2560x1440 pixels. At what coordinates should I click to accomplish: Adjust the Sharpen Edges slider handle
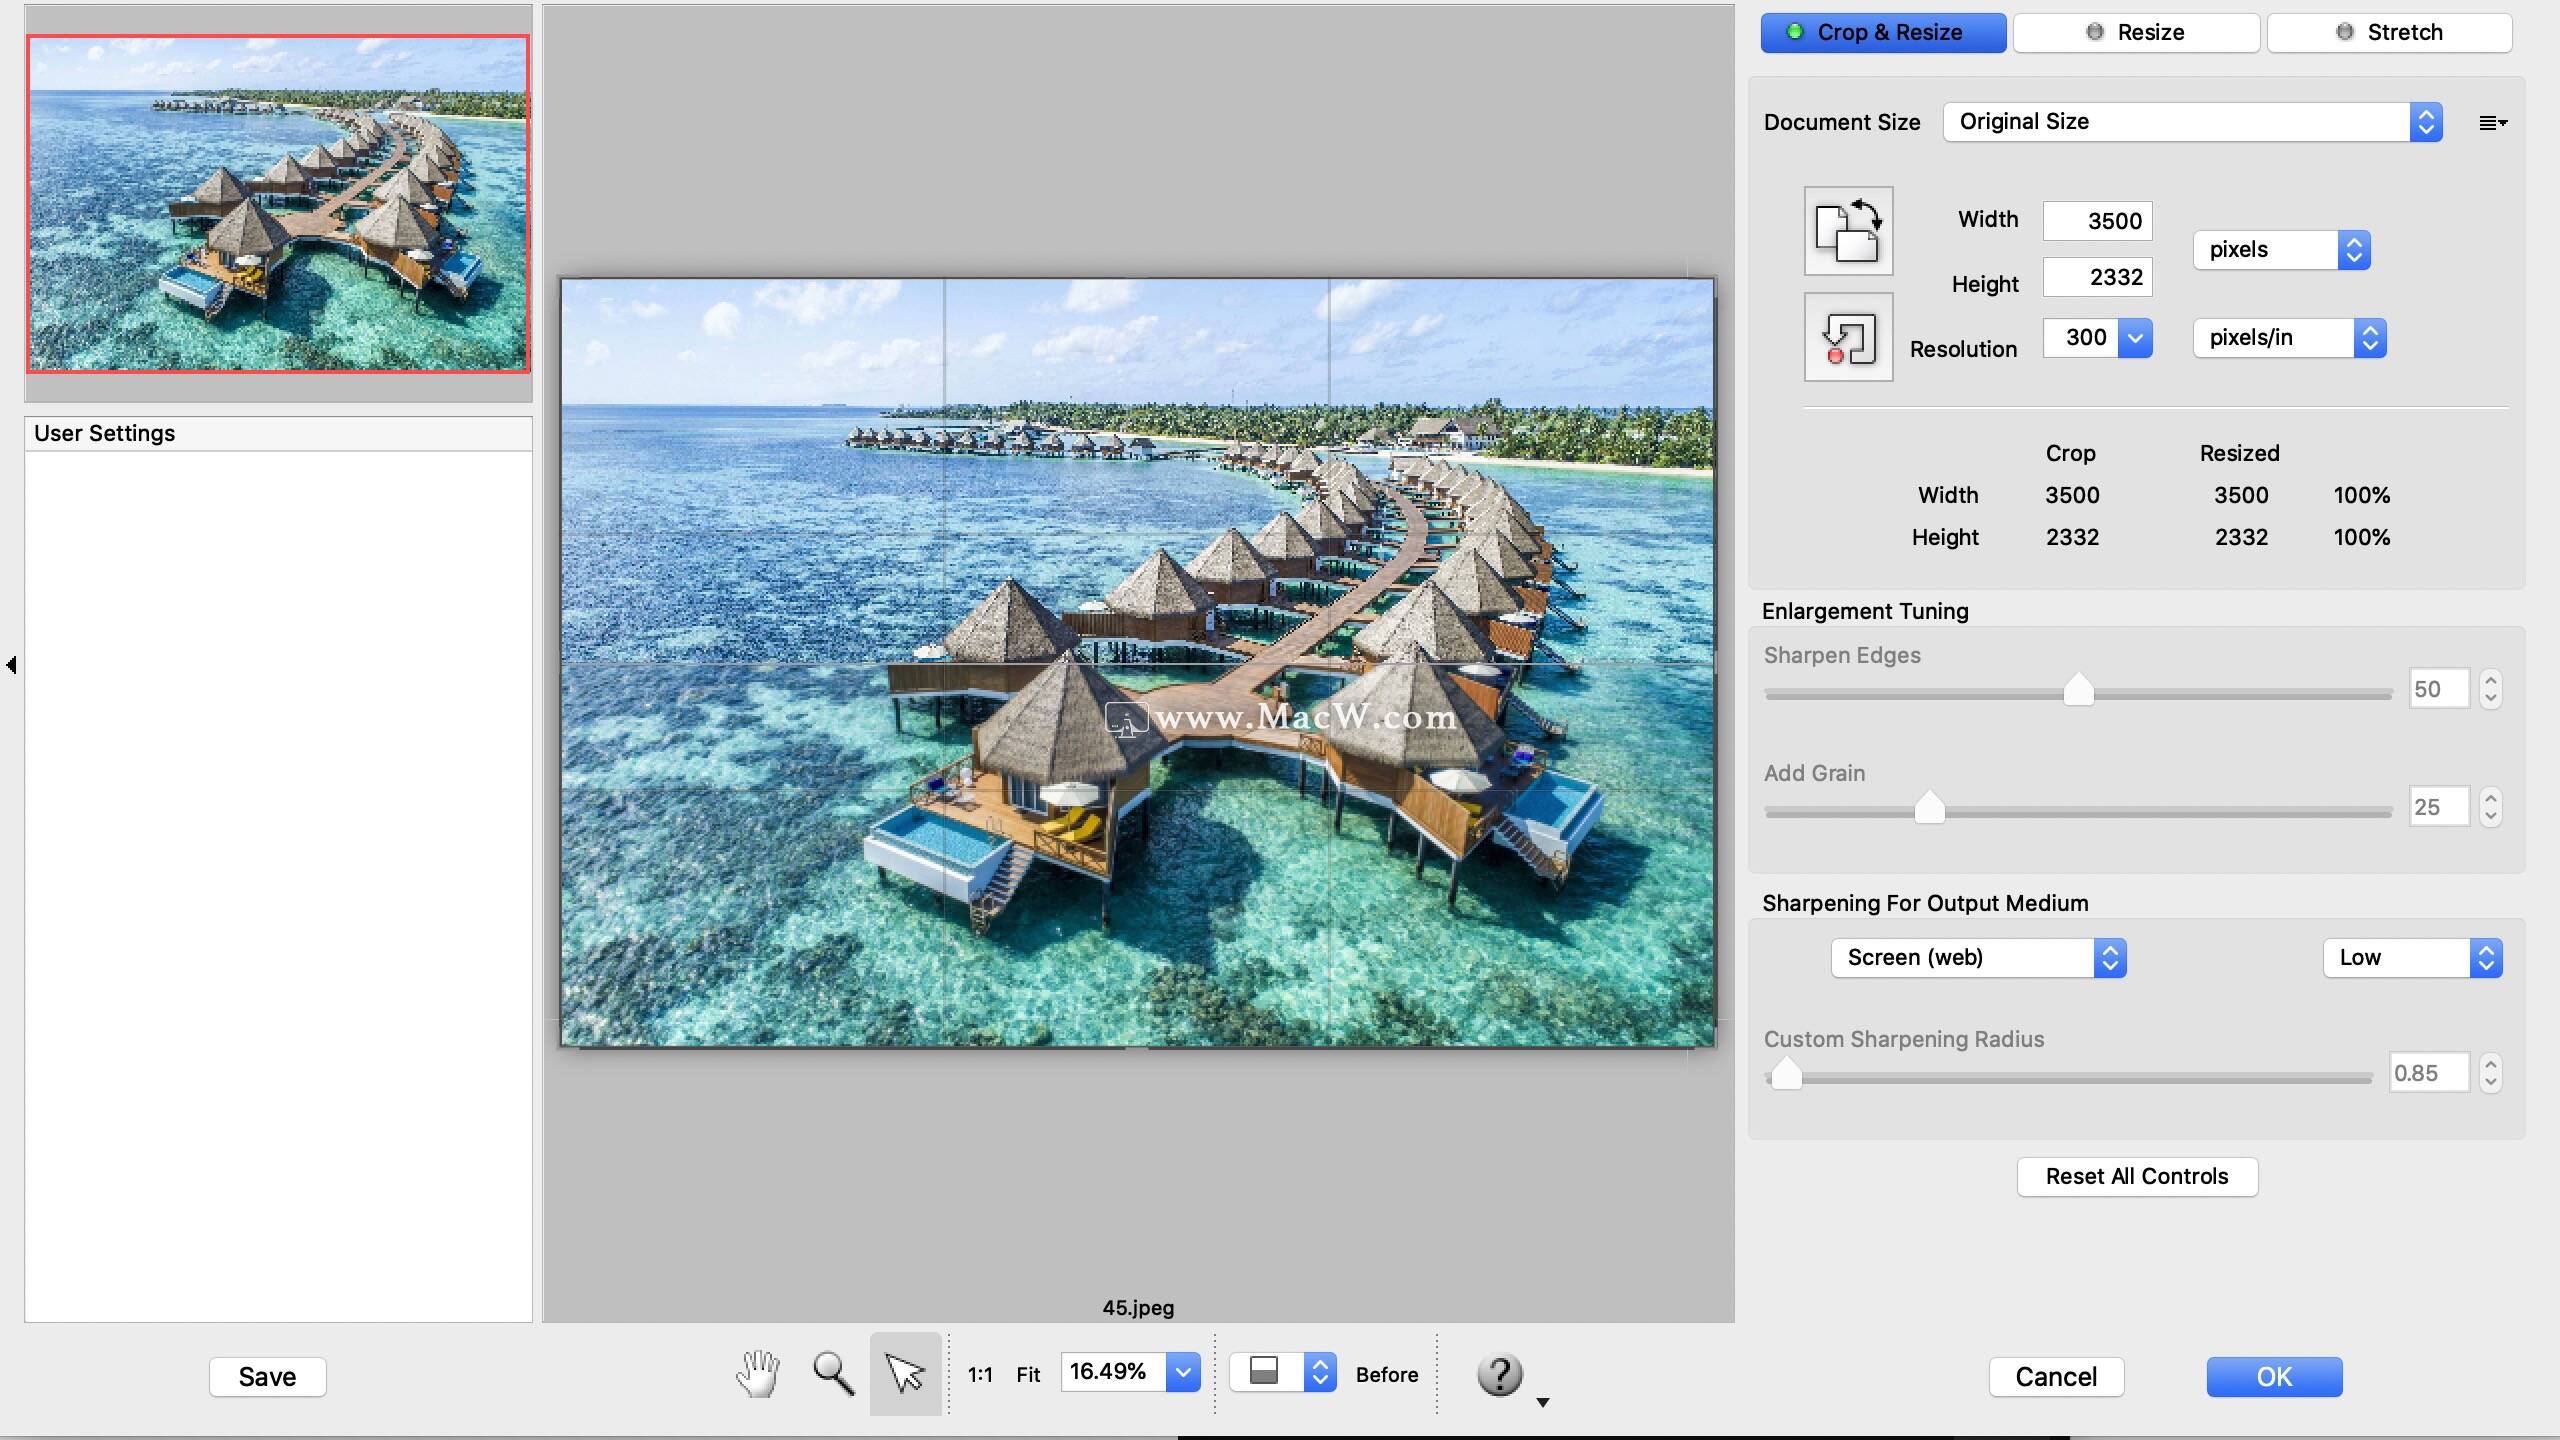[2078, 690]
